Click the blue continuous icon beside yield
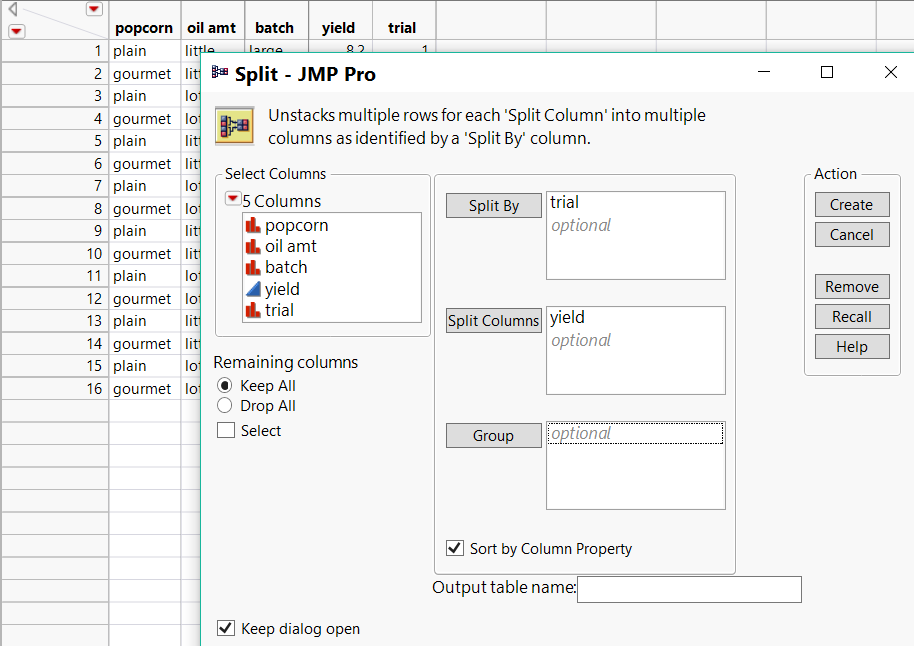The height and width of the screenshot is (646, 914). pos(252,289)
